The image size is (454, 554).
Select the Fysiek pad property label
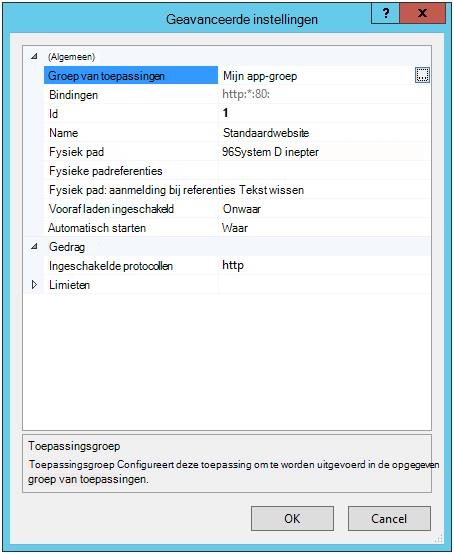pos(76,152)
